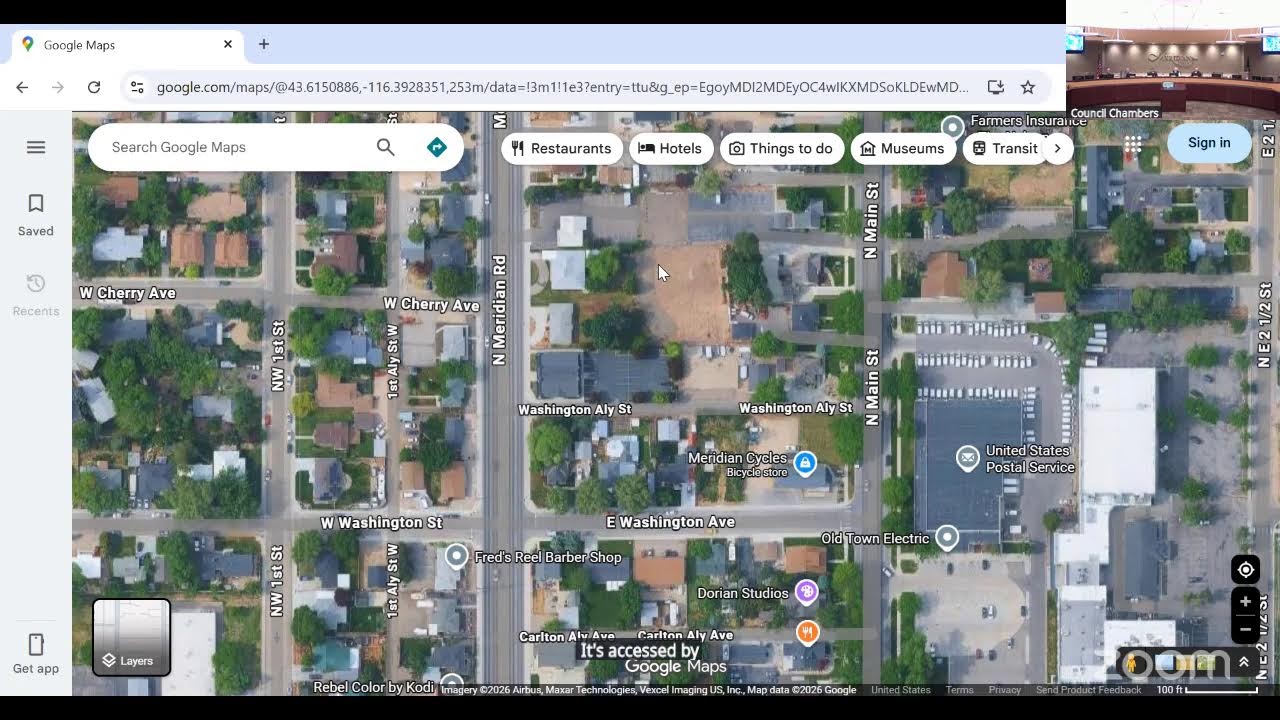Filter map by Transit chip
The image size is (1280, 720).
tap(1006, 148)
